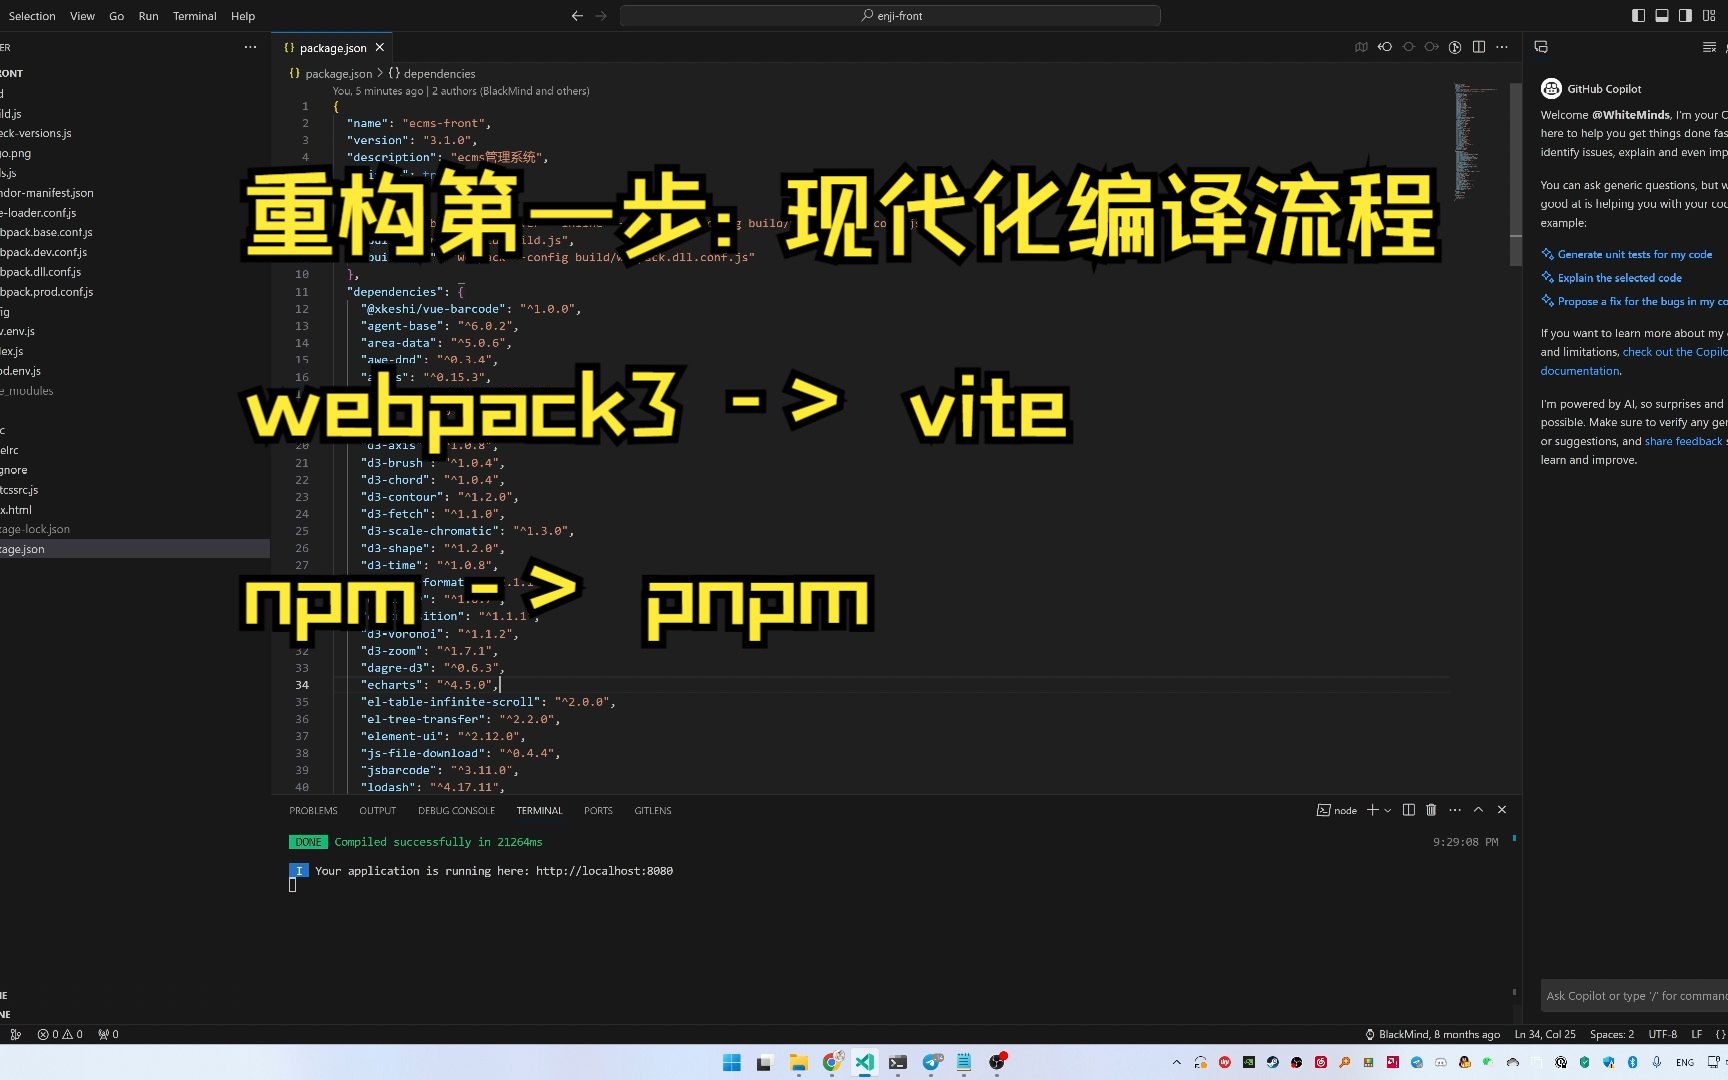1728x1080 pixels.
Task: Open the Customize Layout icon
Action: [x=1709, y=16]
